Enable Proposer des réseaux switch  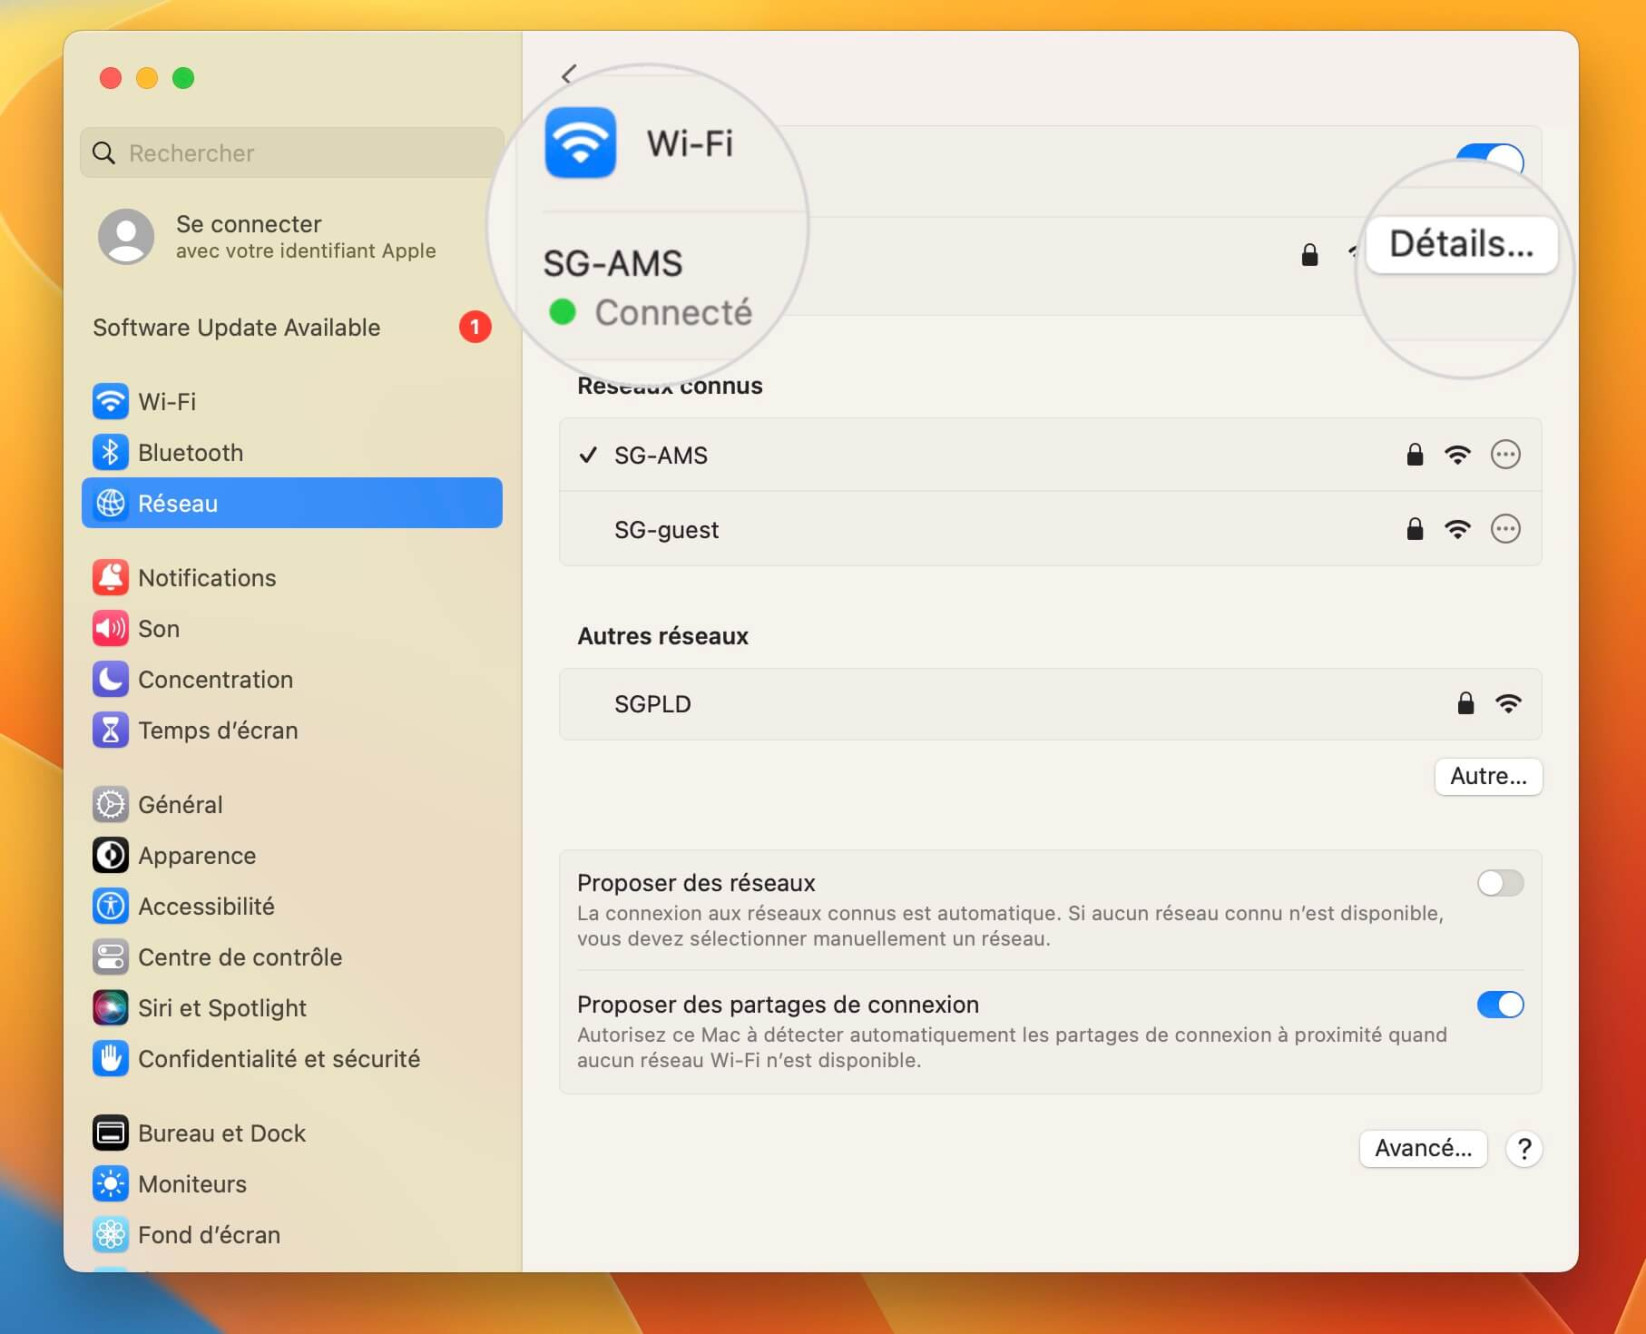(1500, 883)
